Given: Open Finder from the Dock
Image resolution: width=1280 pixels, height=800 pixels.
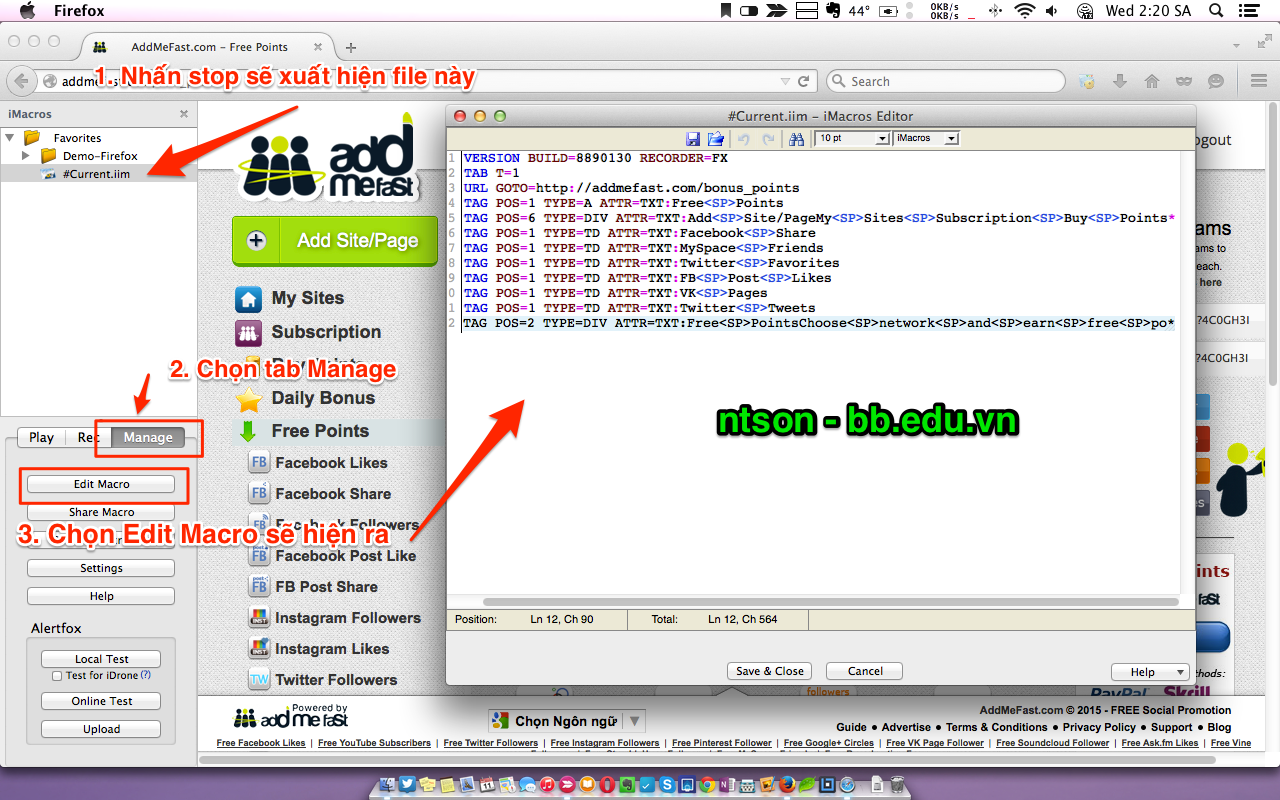Looking at the screenshot, I should click(x=387, y=785).
